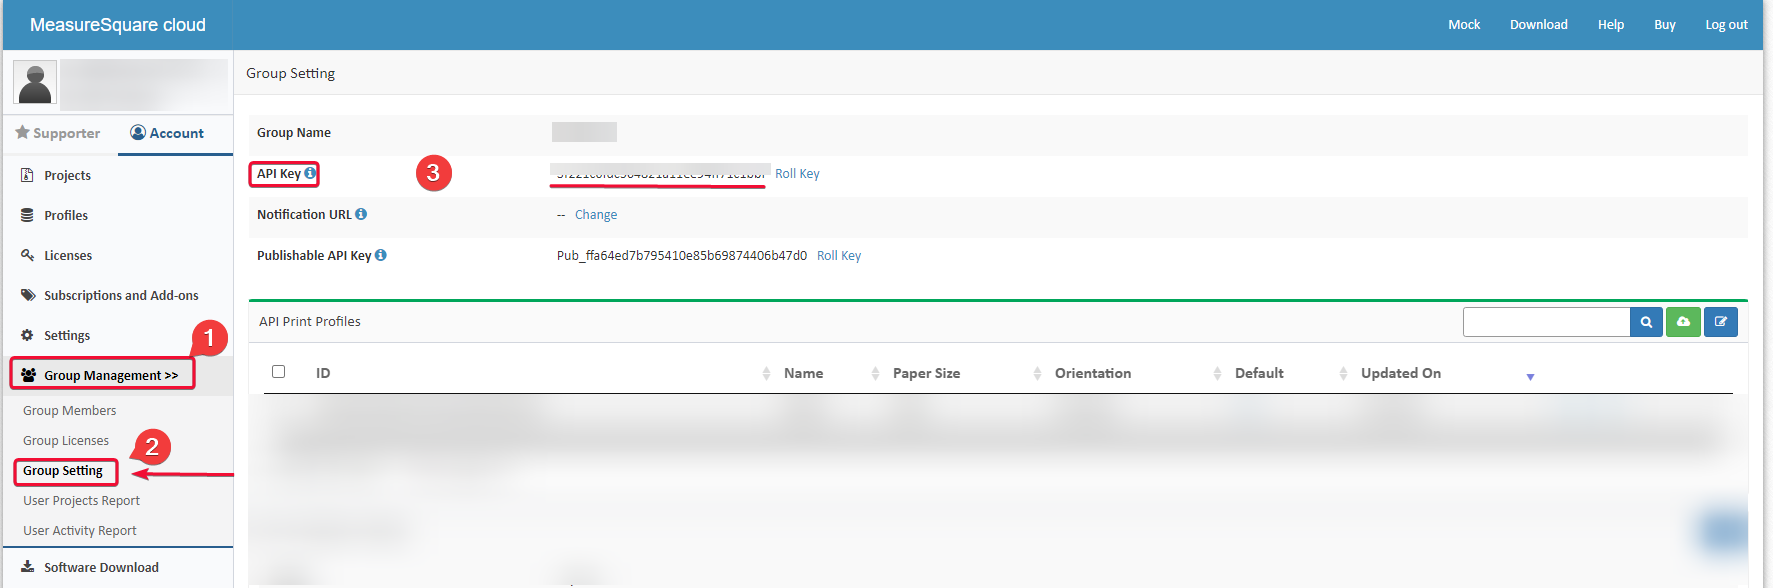Open User Projects Report
Viewport: 1773px width, 588px height.
point(82,500)
